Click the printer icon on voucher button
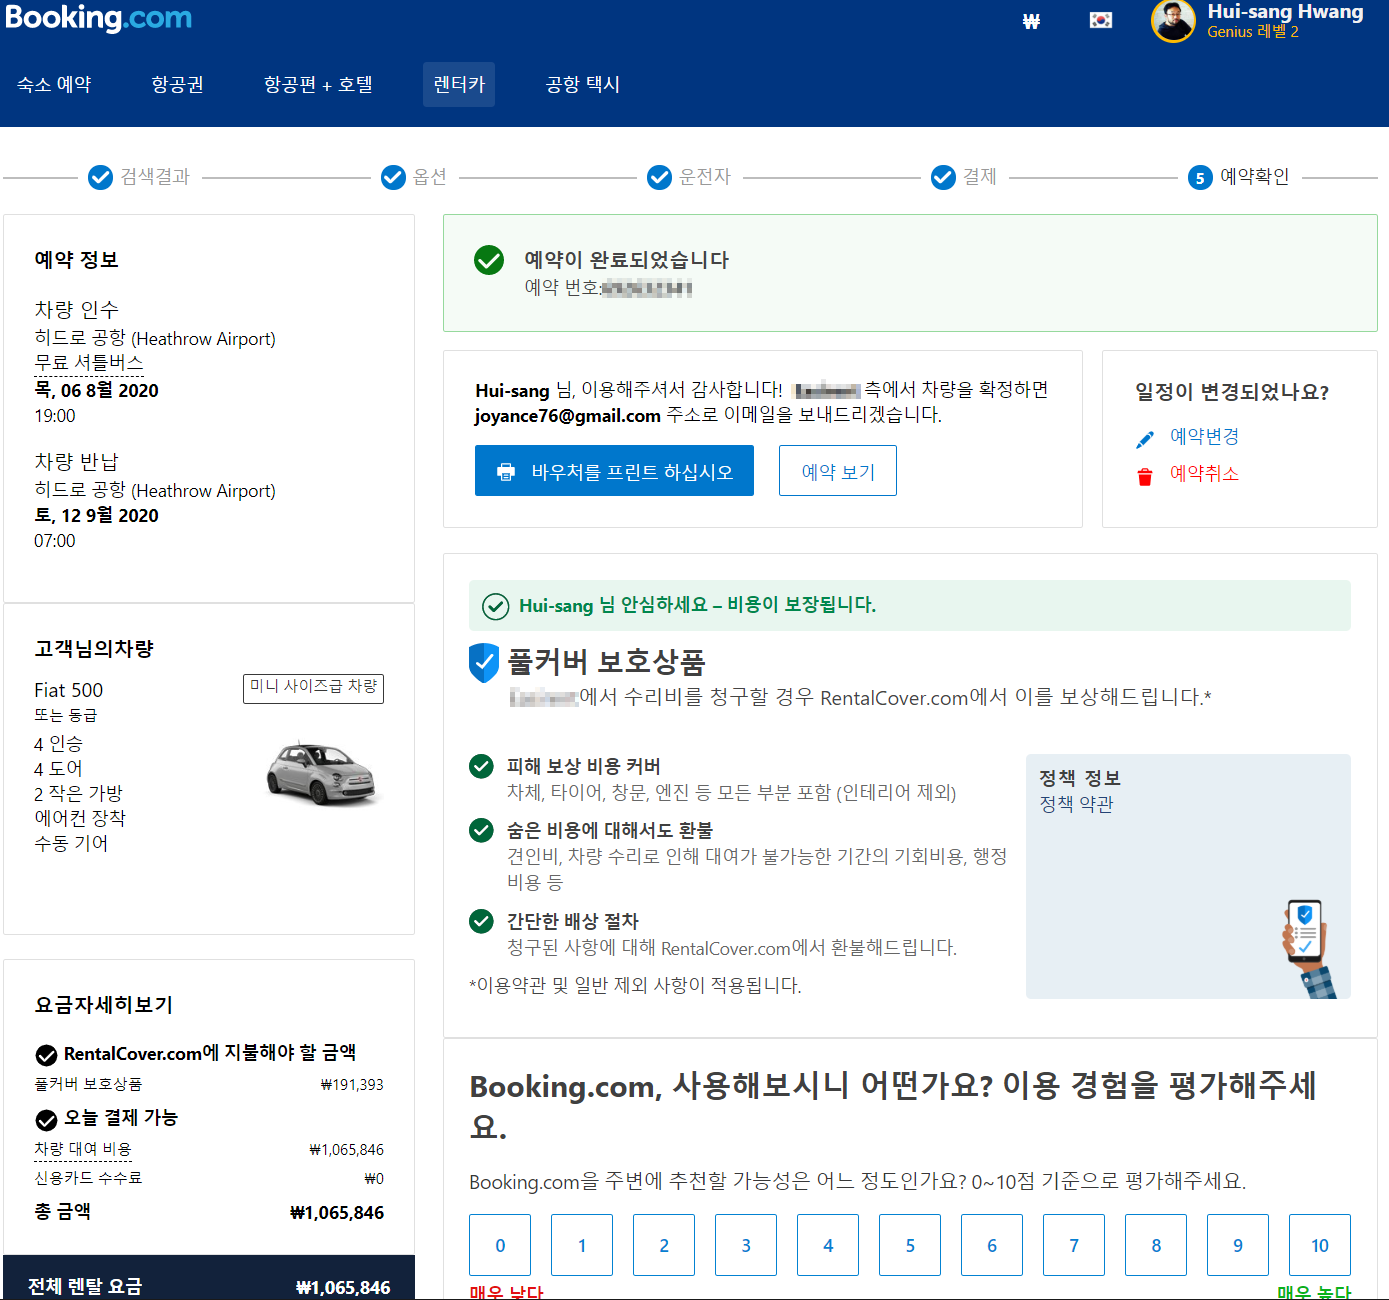Image resolution: width=1389 pixels, height=1300 pixels. [506, 472]
